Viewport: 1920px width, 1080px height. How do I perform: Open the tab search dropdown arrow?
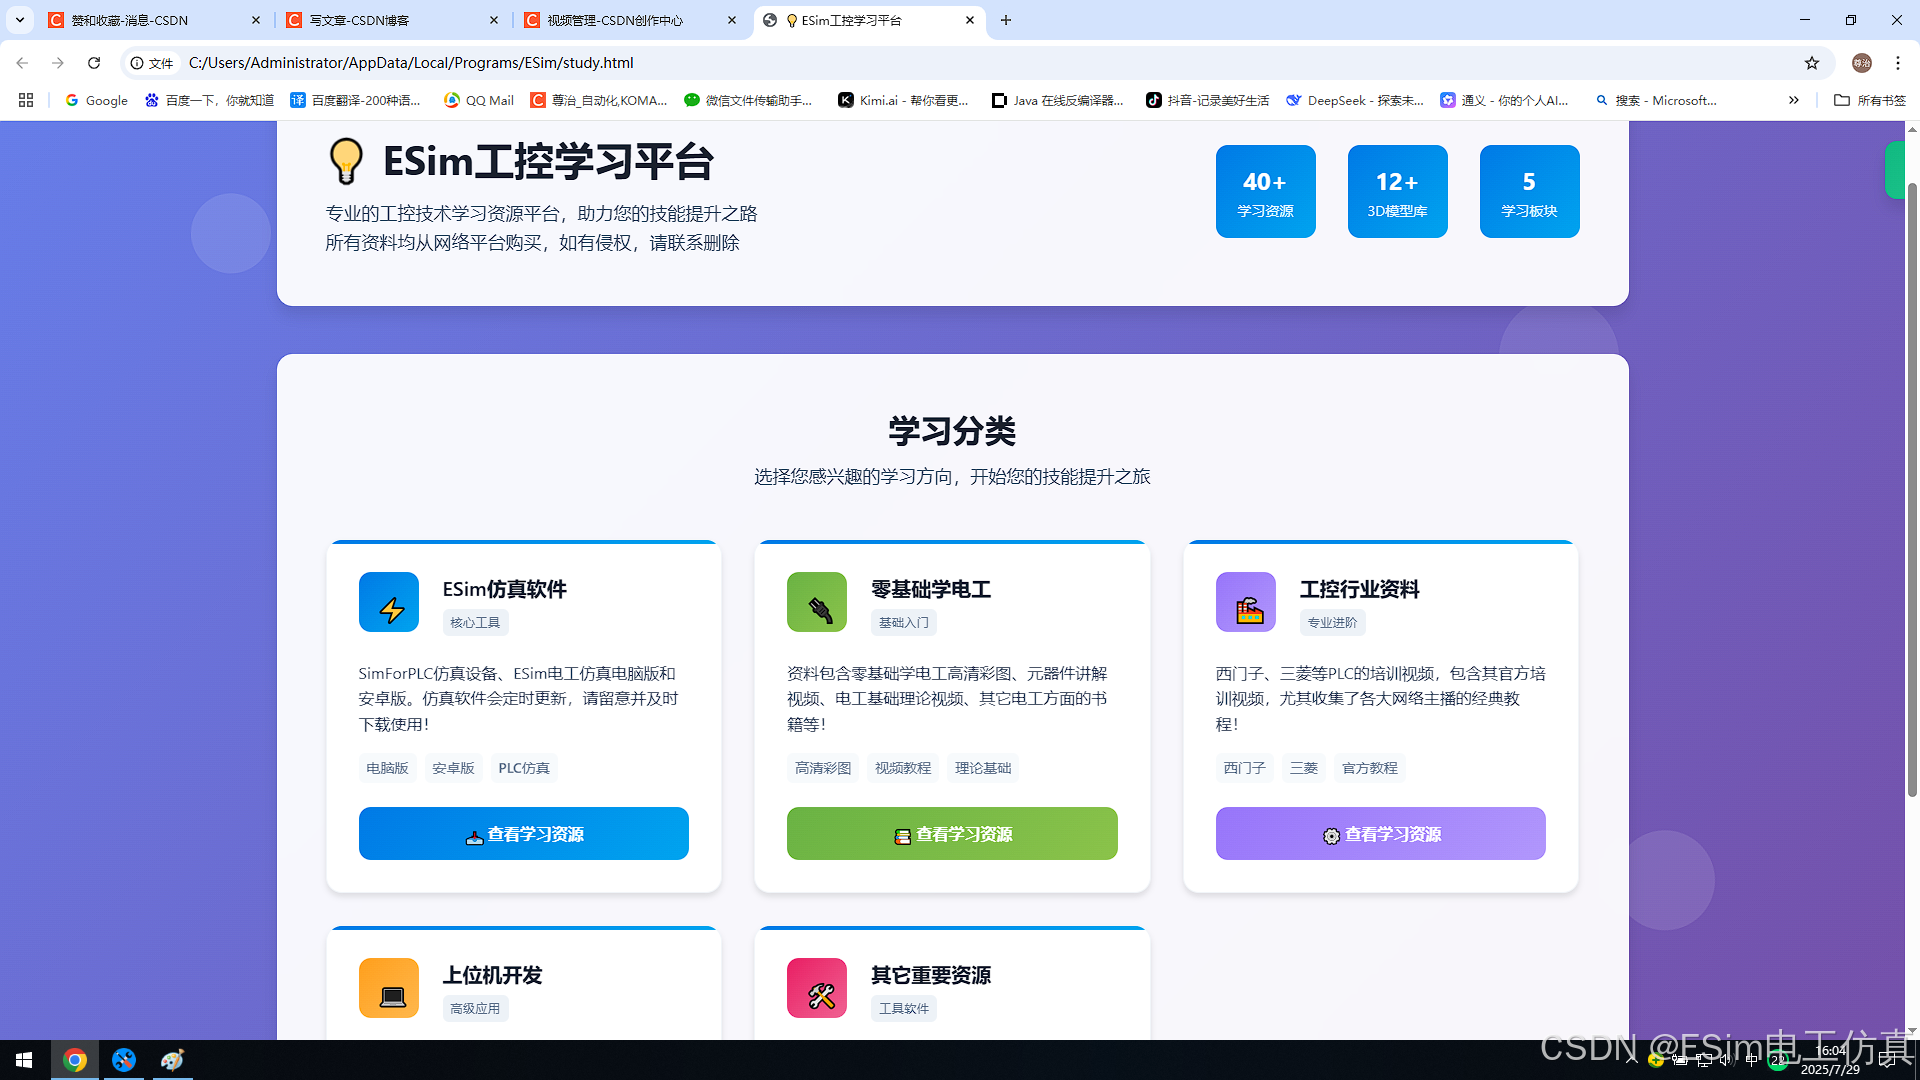click(20, 20)
